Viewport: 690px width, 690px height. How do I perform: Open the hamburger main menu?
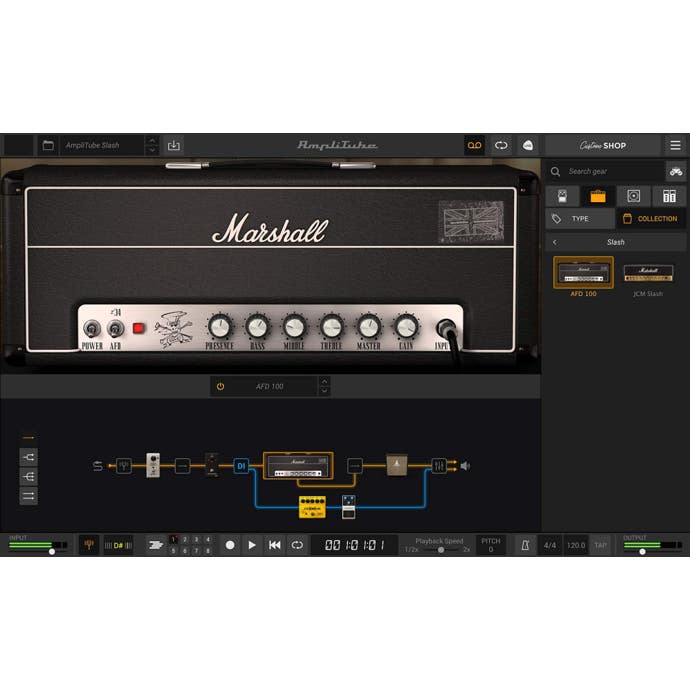coord(675,145)
